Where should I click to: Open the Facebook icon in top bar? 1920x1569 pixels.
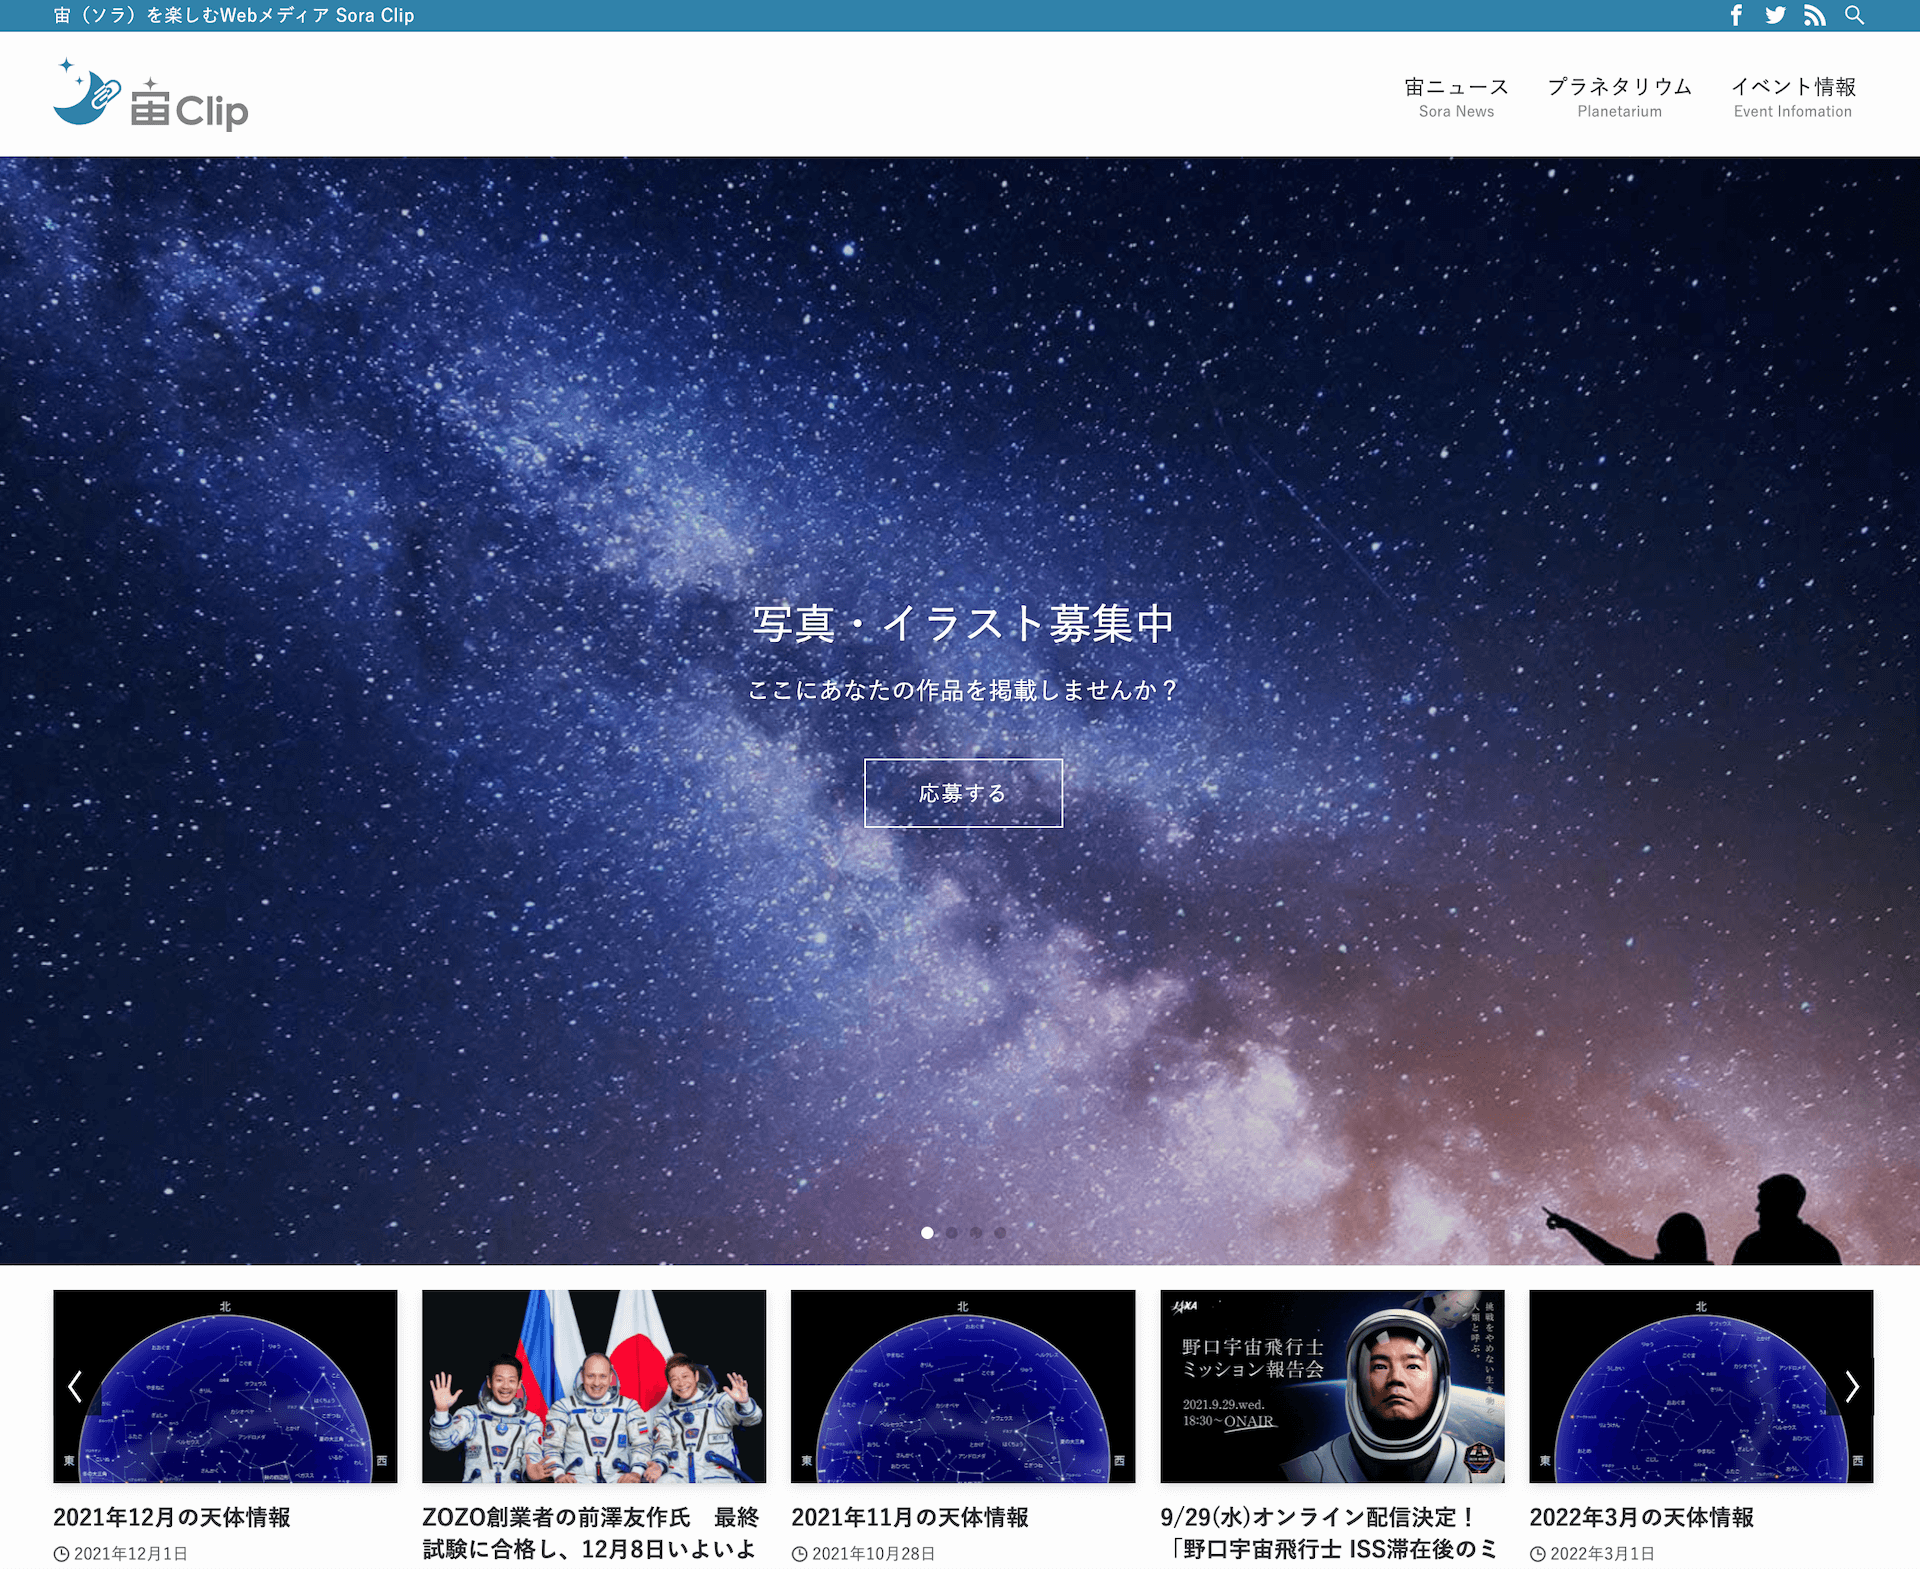[x=1736, y=15]
